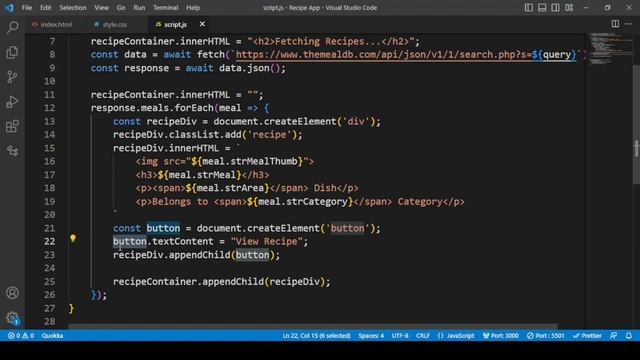640x360 pixels.
Task: Click 'data.json()' on line 9
Action: point(249,68)
